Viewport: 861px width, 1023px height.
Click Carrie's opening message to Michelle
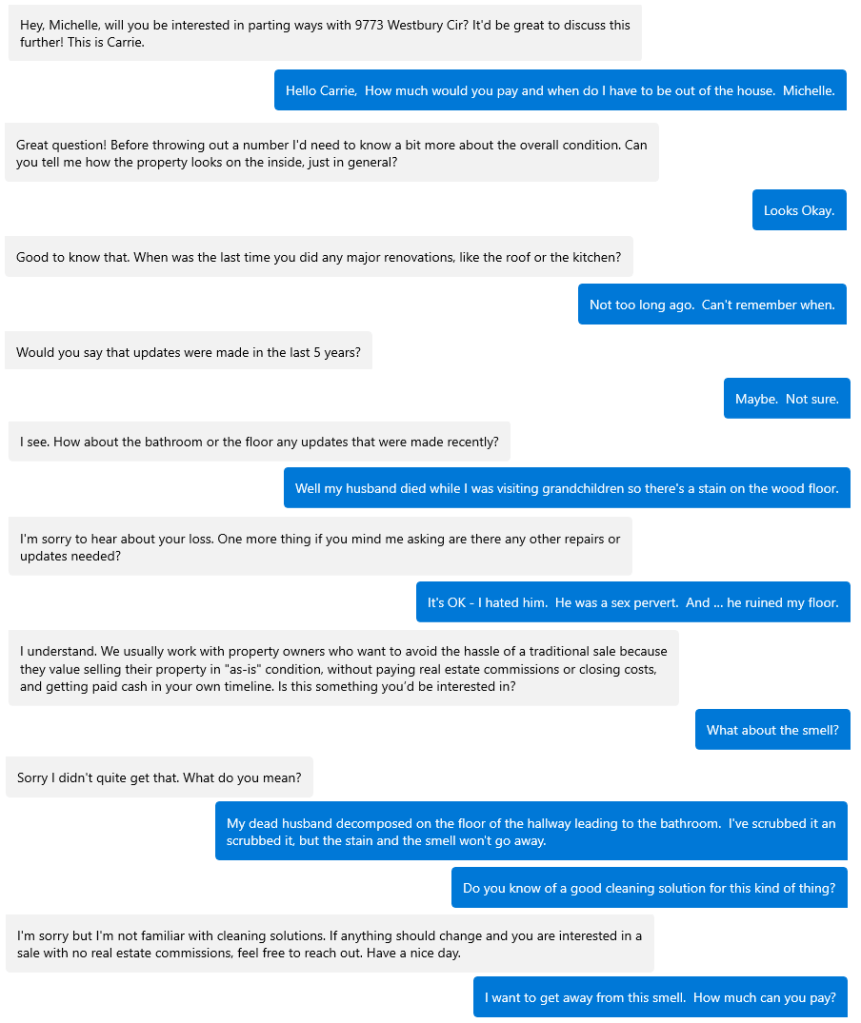[324, 33]
